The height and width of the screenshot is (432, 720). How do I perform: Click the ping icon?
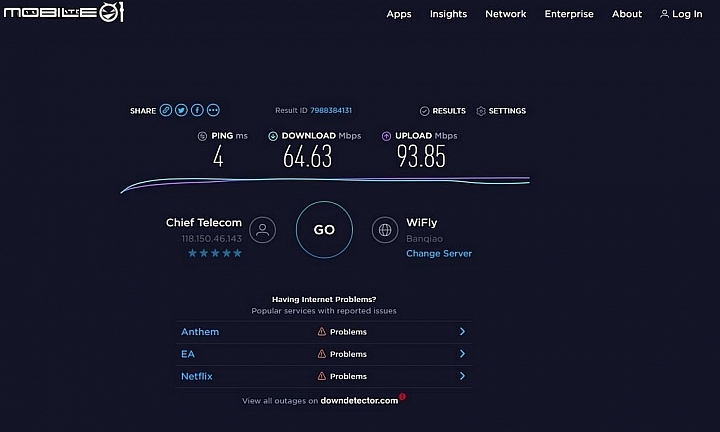[x=202, y=136]
